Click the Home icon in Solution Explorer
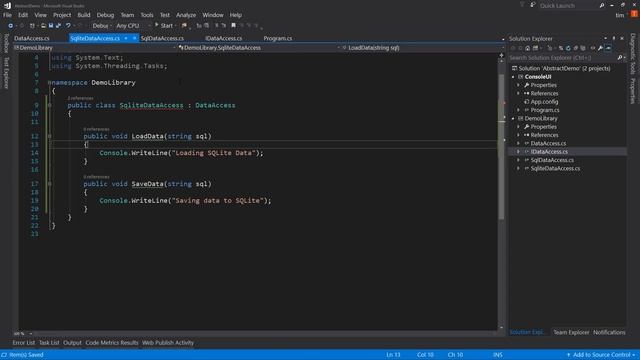This screenshot has height=360, width=640. 528,48
